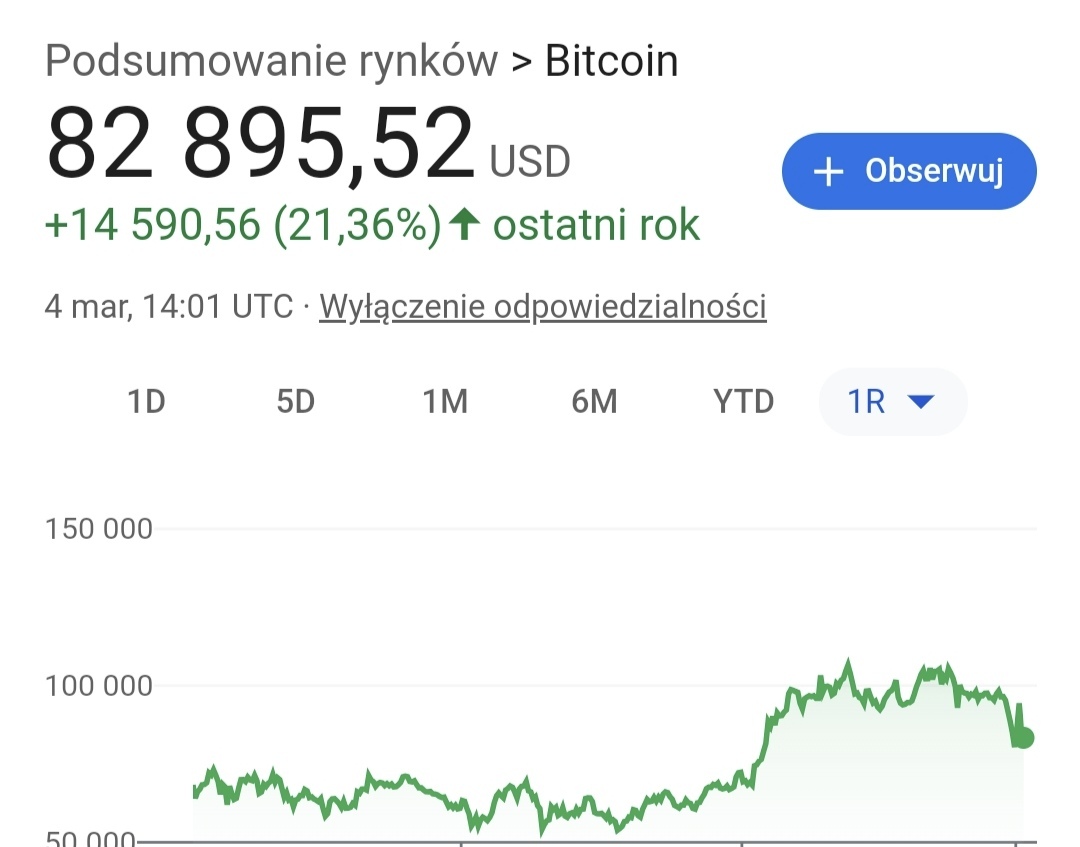Open the Podsumowanie rynków breadcrumb
The image size is (1080, 847).
271,62
